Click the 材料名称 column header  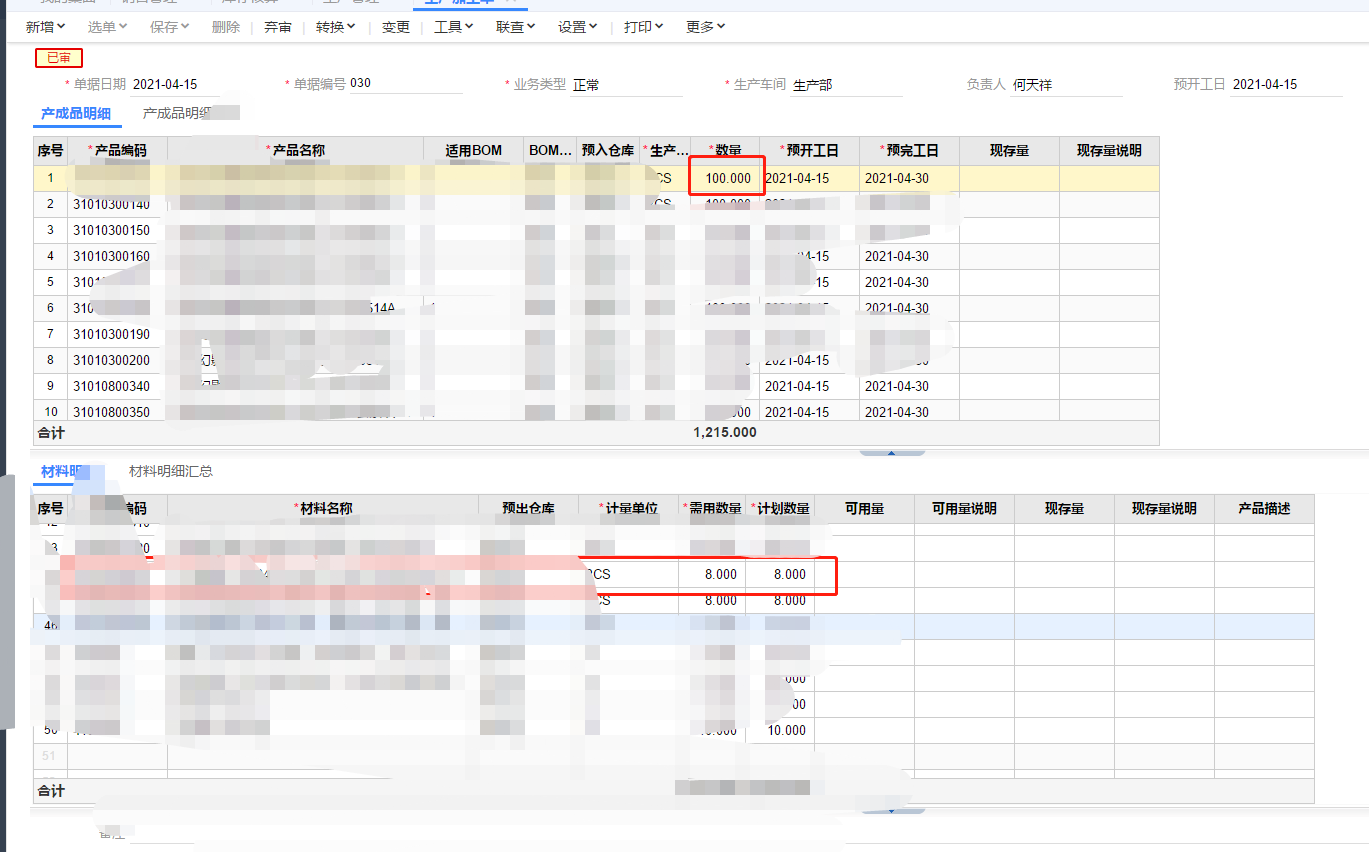(x=323, y=508)
